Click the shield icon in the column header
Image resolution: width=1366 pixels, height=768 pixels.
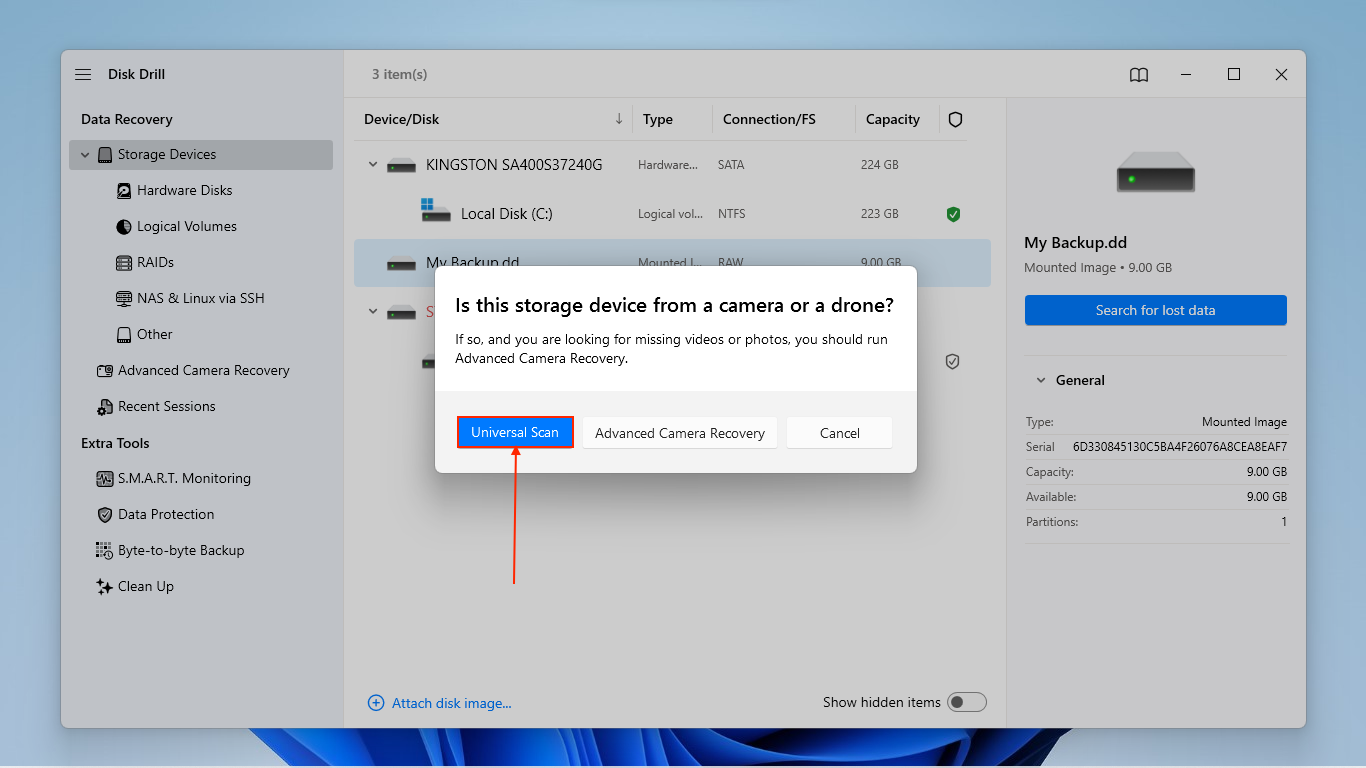tap(955, 119)
